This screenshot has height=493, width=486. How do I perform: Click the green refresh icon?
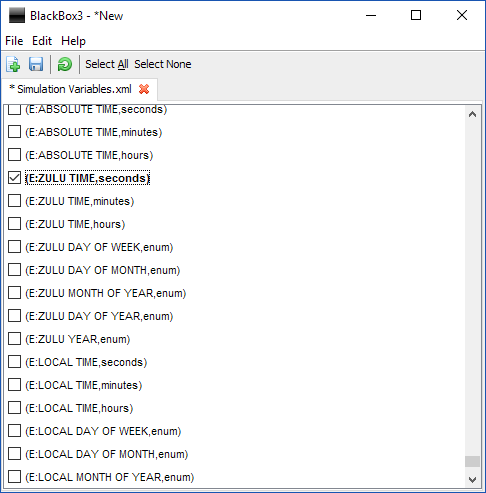[65, 64]
